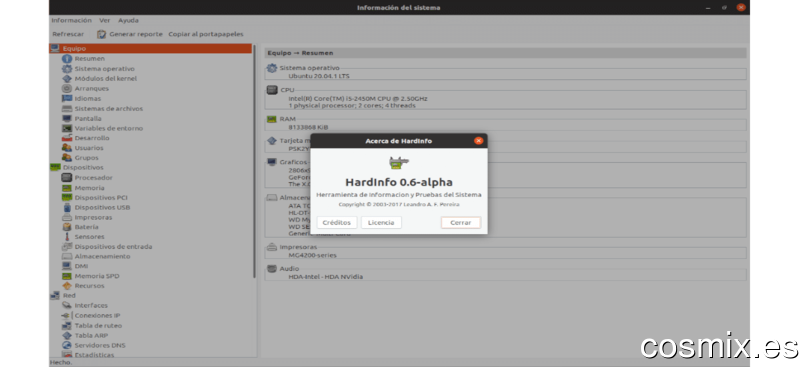Click the Créditos button
The image size is (800, 367).
[337, 223]
